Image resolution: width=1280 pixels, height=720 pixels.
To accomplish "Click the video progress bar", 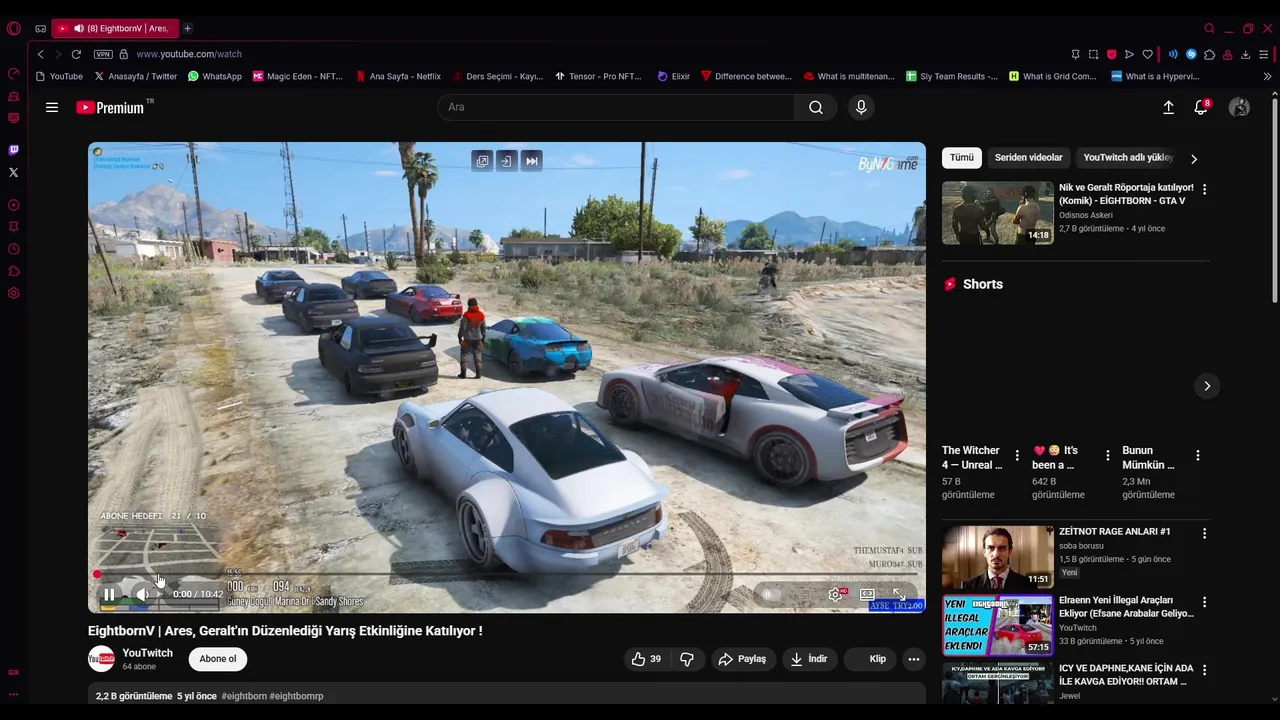I will [507, 574].
